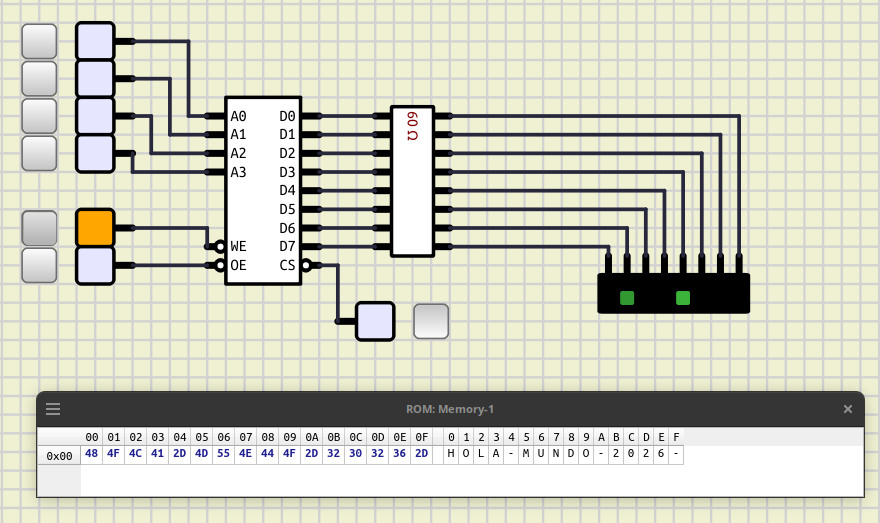Click the CS push button near bottom

[431, 322]
